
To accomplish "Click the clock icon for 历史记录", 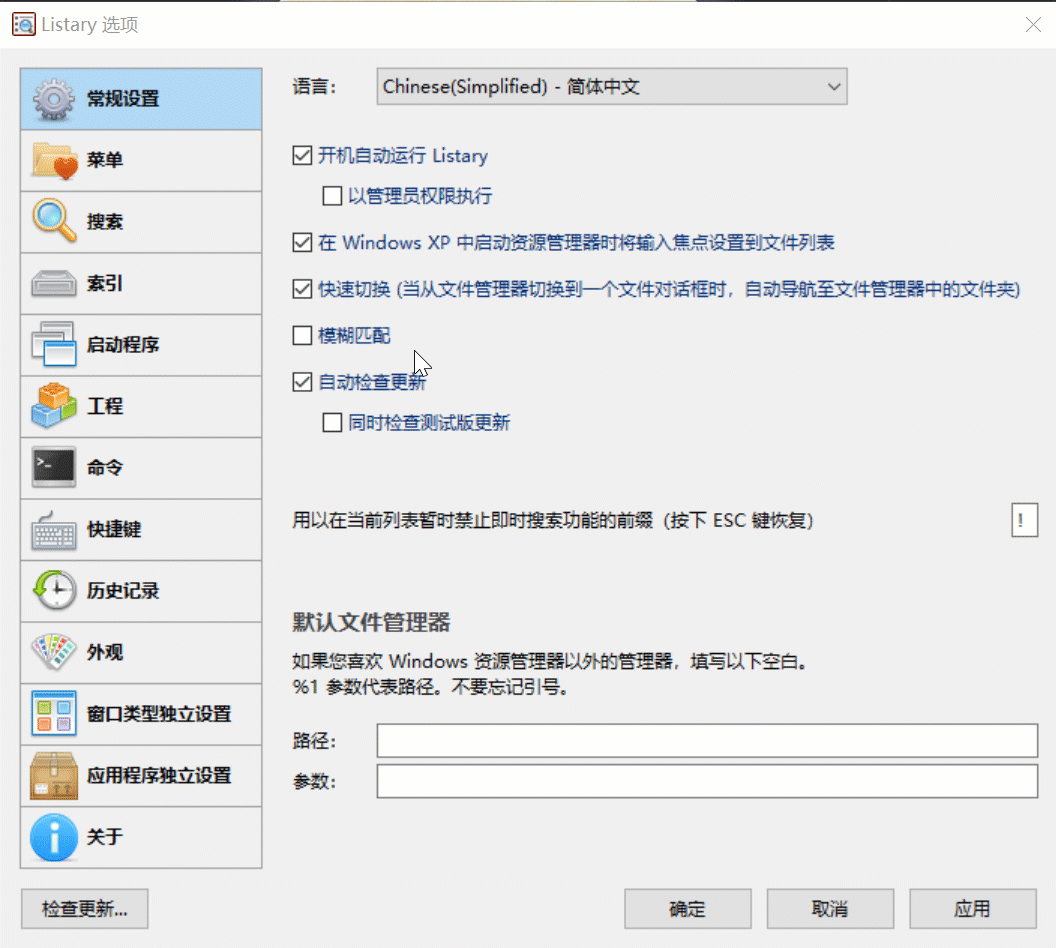I will point(54,590).
